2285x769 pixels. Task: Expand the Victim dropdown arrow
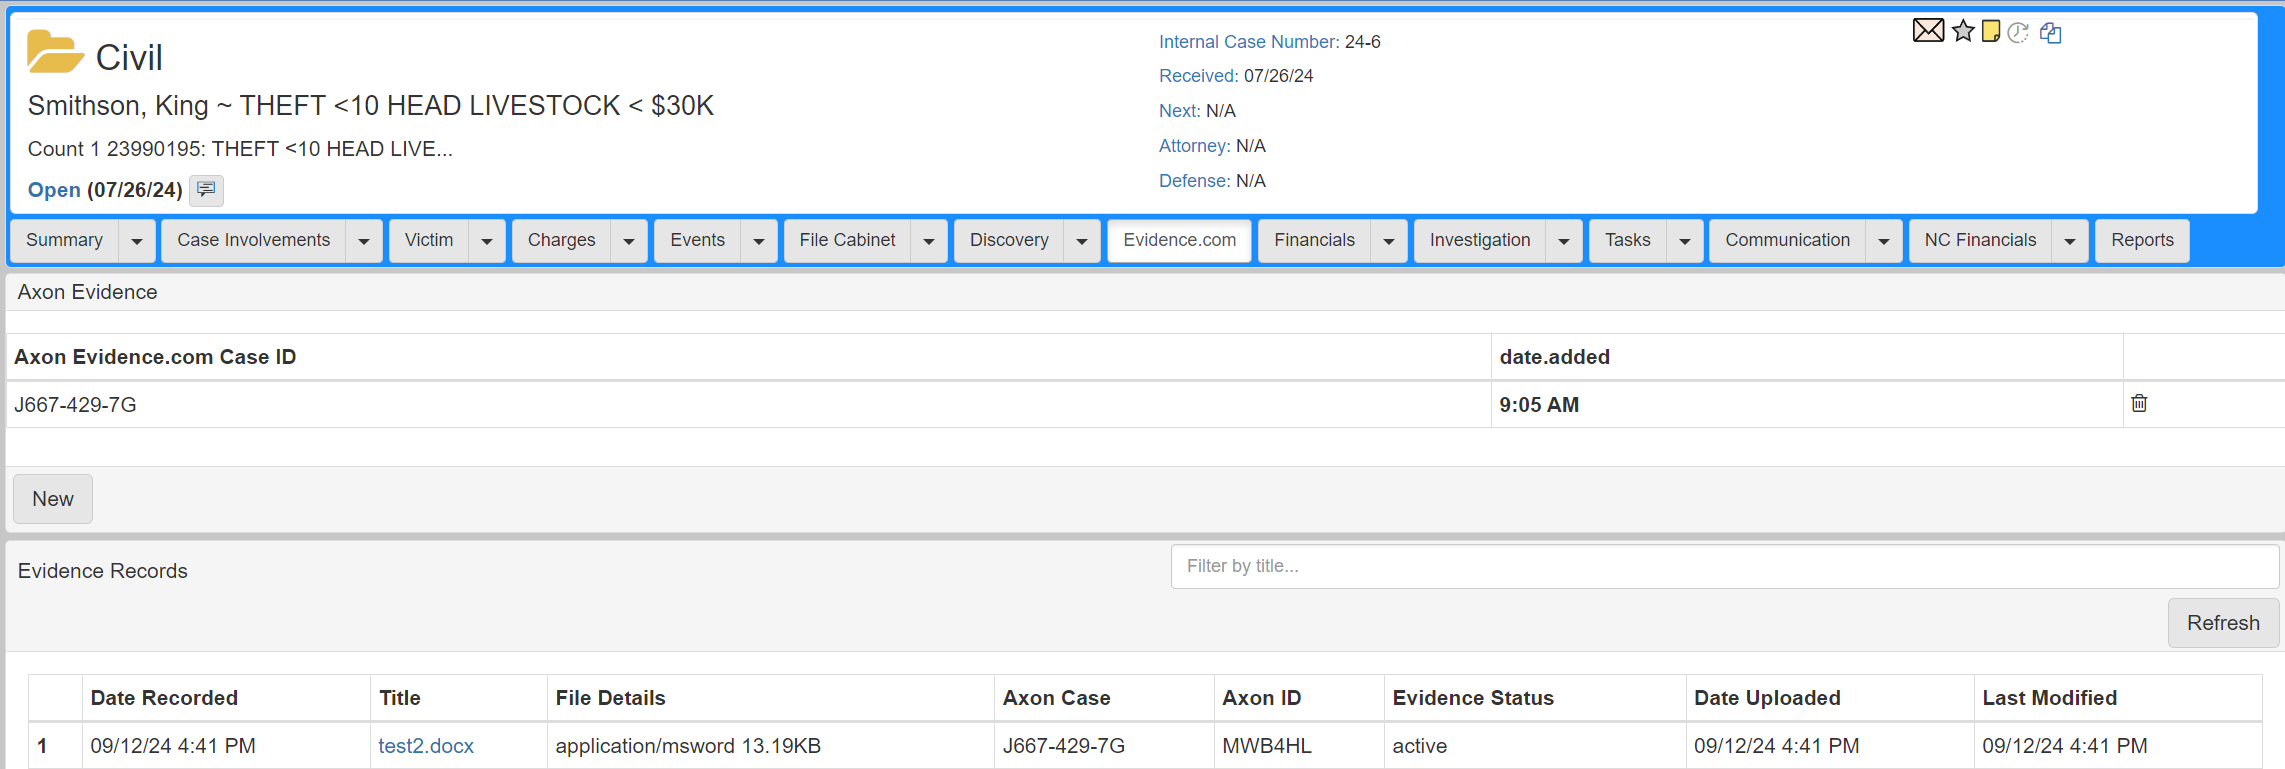pyautogui.click(x=487, y=241)
